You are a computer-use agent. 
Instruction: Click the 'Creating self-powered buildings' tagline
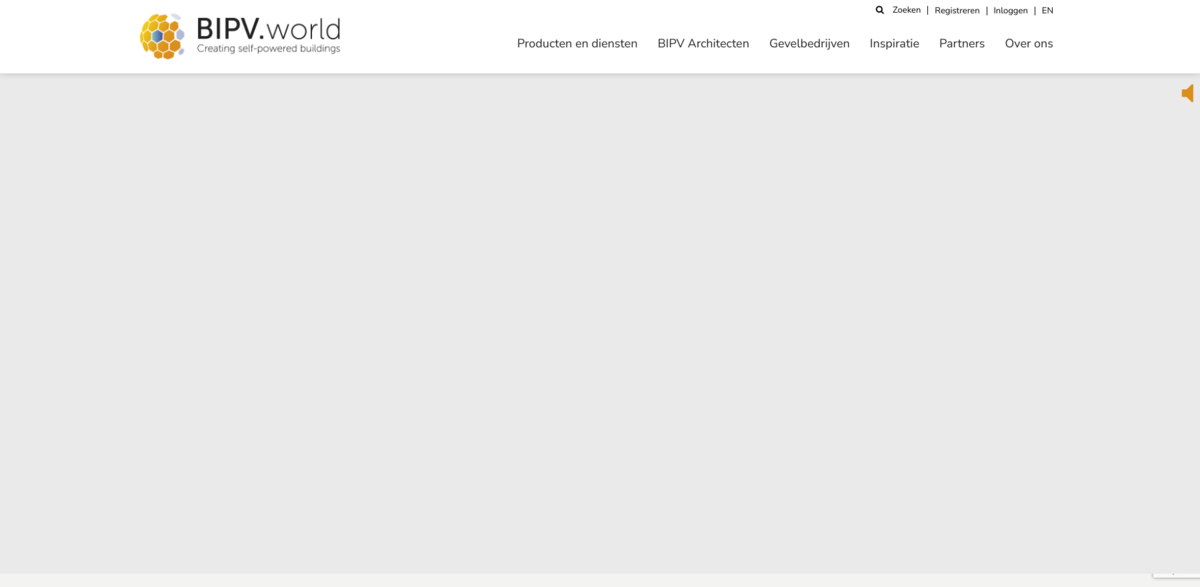tap(268, 49)
